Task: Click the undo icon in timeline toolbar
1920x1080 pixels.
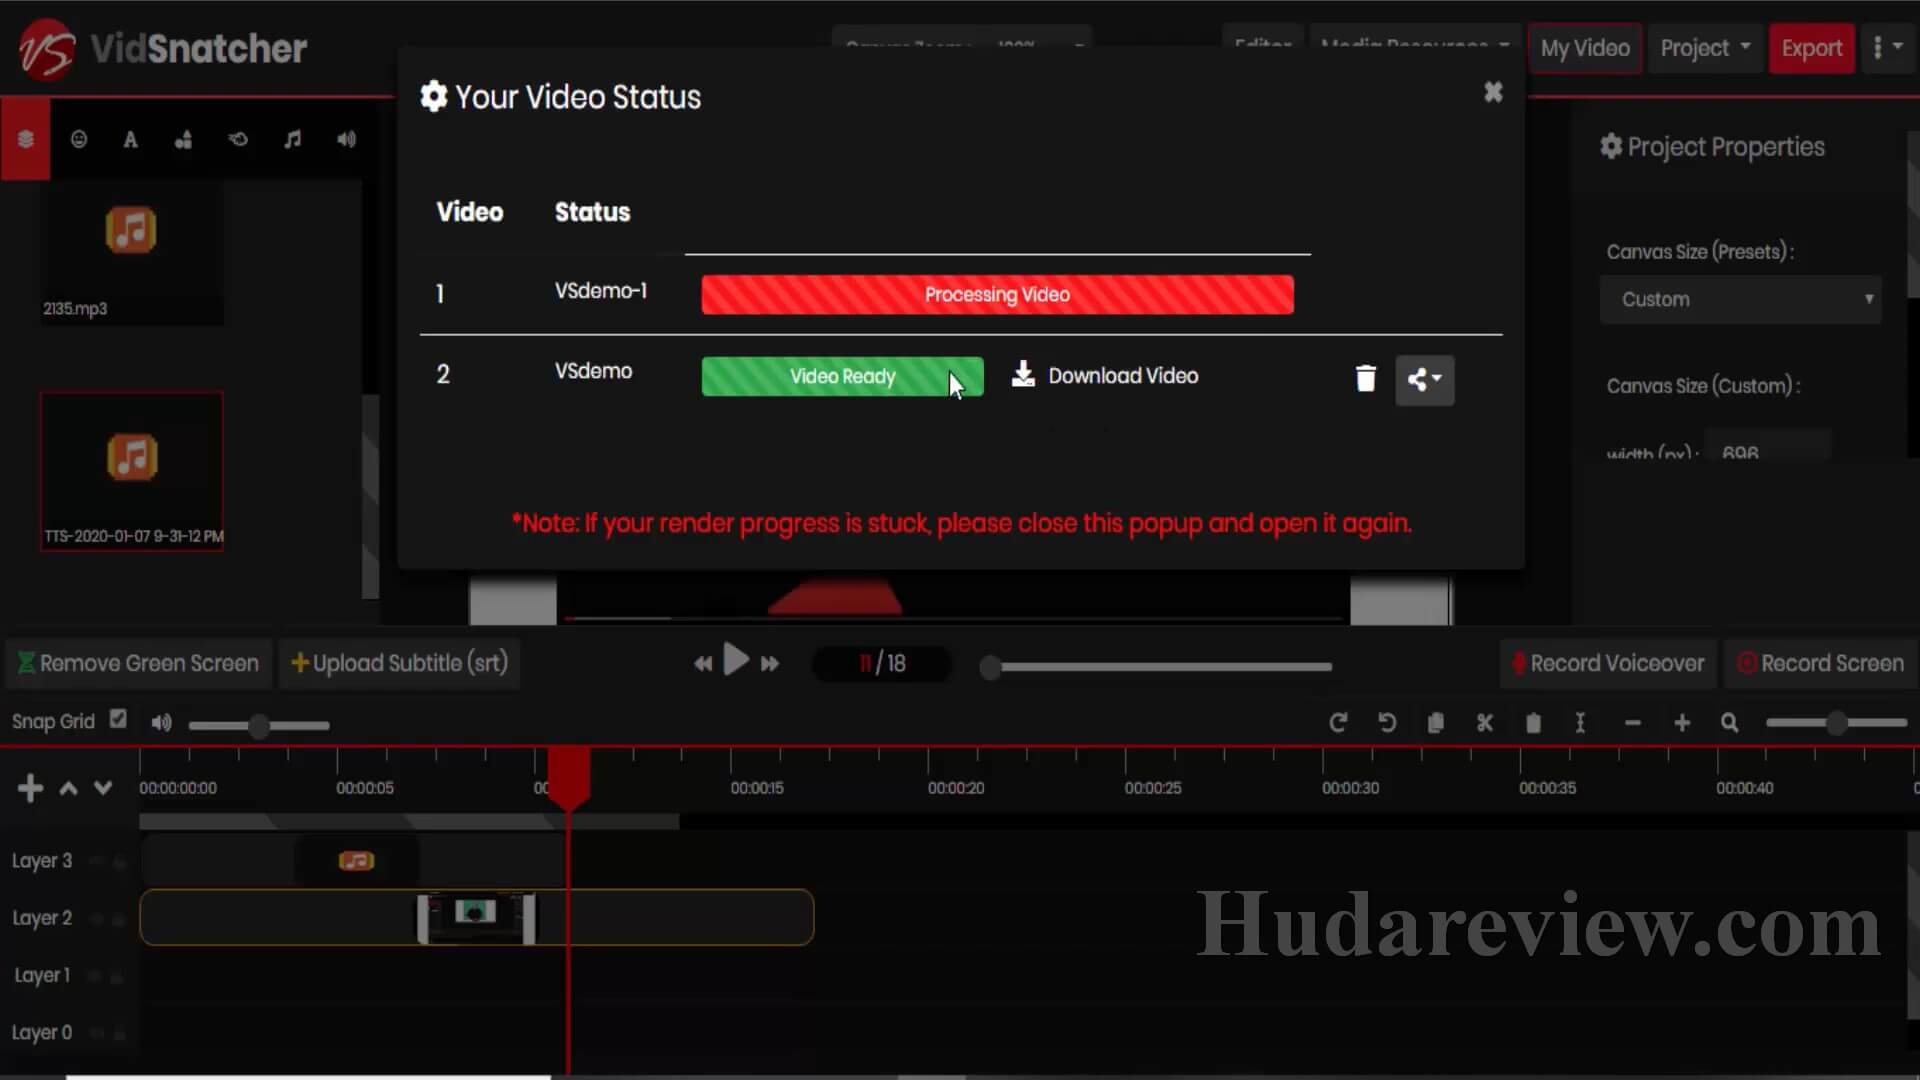Action: click(1387, 722)
